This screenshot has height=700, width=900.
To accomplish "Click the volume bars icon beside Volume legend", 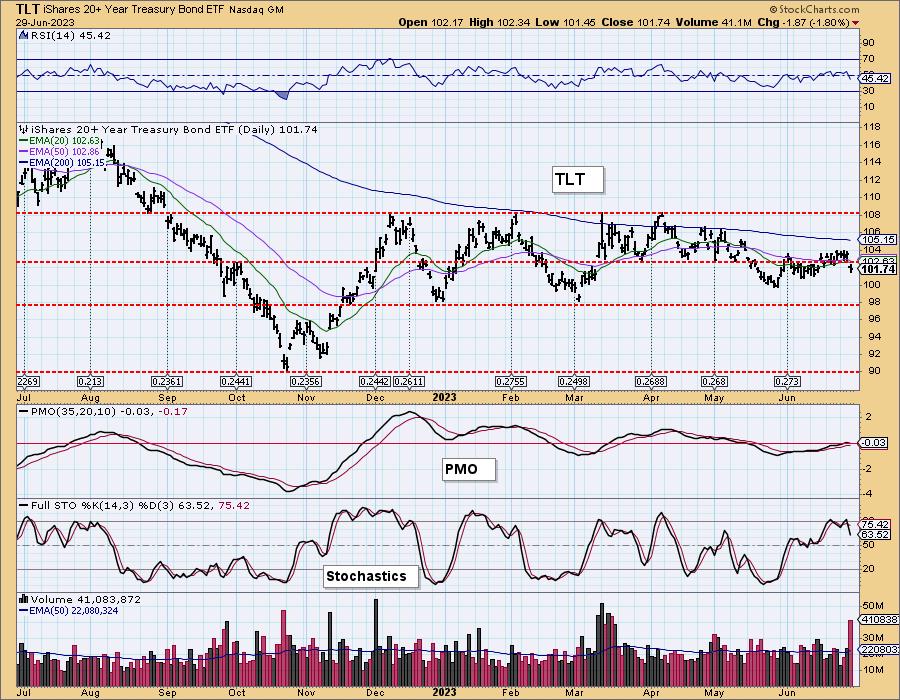I will (x=24, y=599).
